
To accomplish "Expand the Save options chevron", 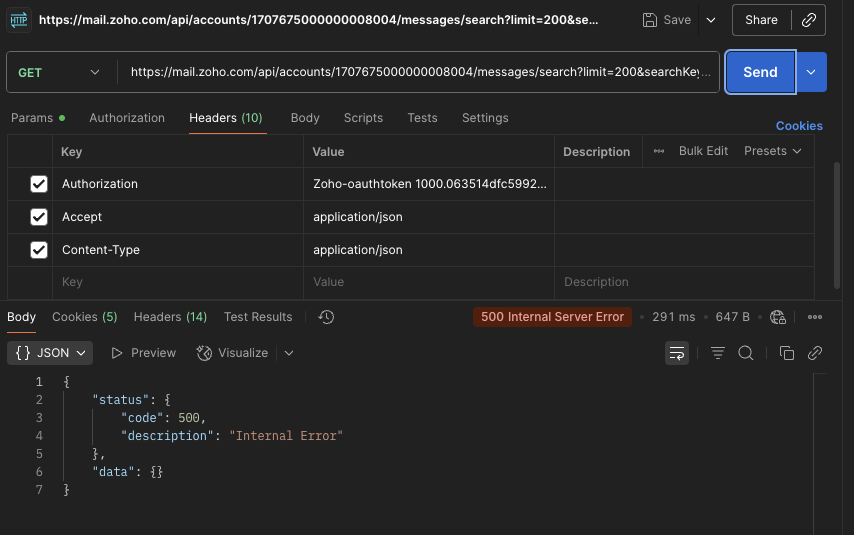I will [711, 20].
